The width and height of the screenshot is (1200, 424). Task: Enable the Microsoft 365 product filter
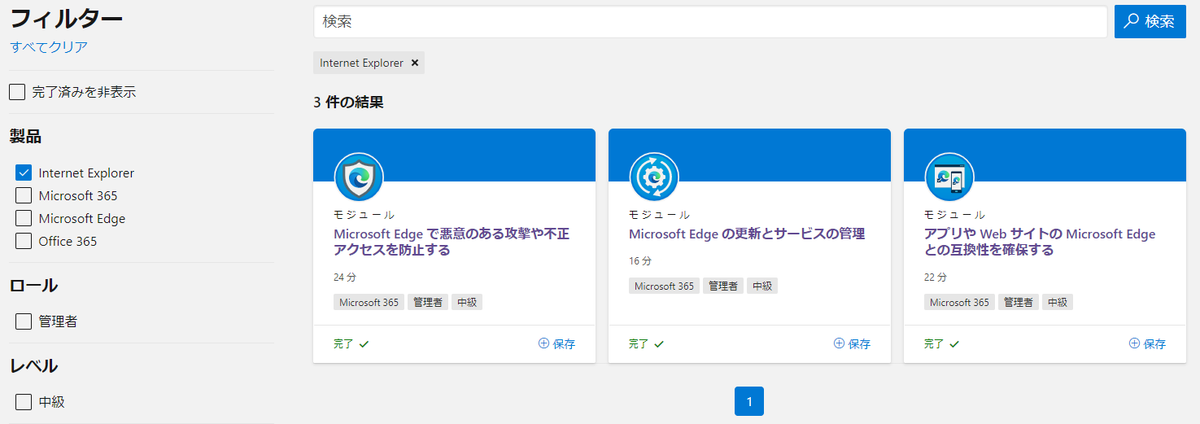[x=24, y=196]
